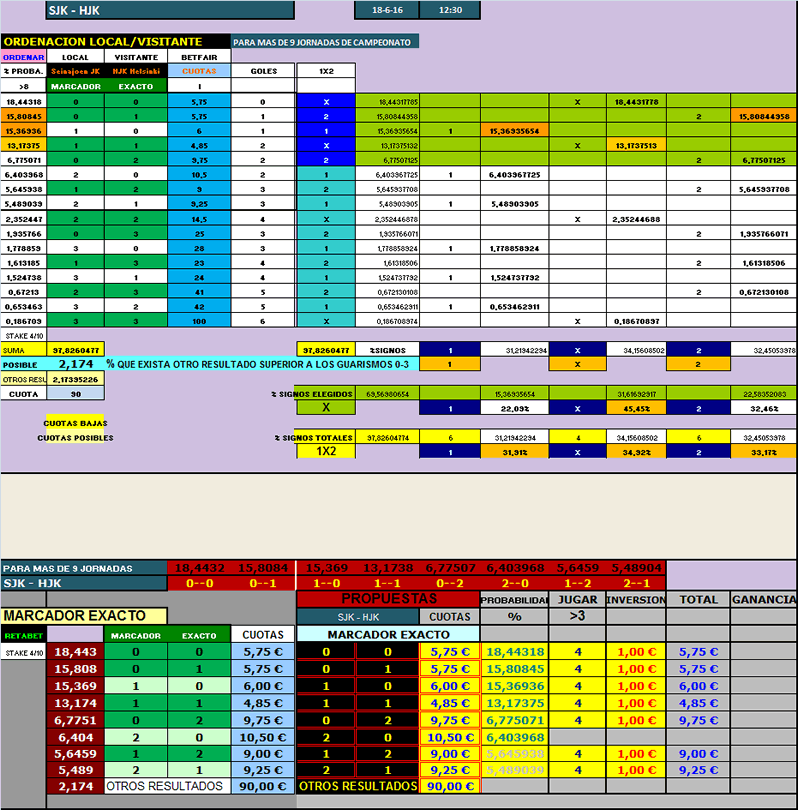Select the 10,50 € yellow cuota cell
This screenshot has width=798, height=810.
450,737
